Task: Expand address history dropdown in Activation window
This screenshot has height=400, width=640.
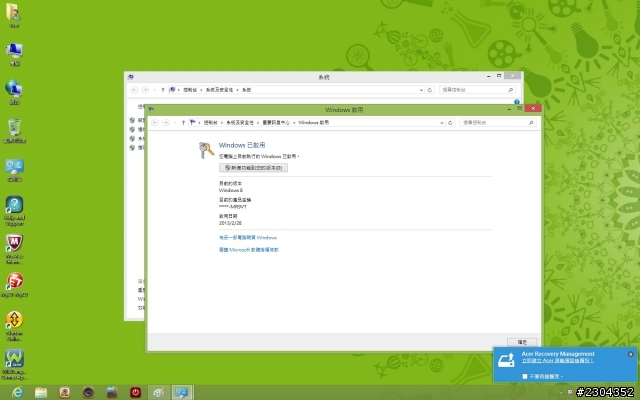Action: [442, 122]
